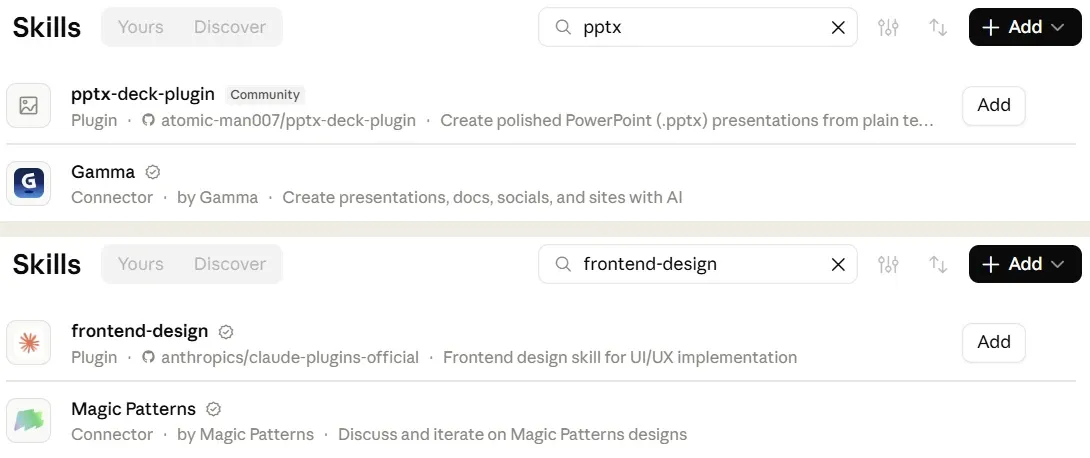Viewport: 1090px width, 458px height.
Task: Click the GitHub icon beside anthropics repo
Action: coord(148,357)
